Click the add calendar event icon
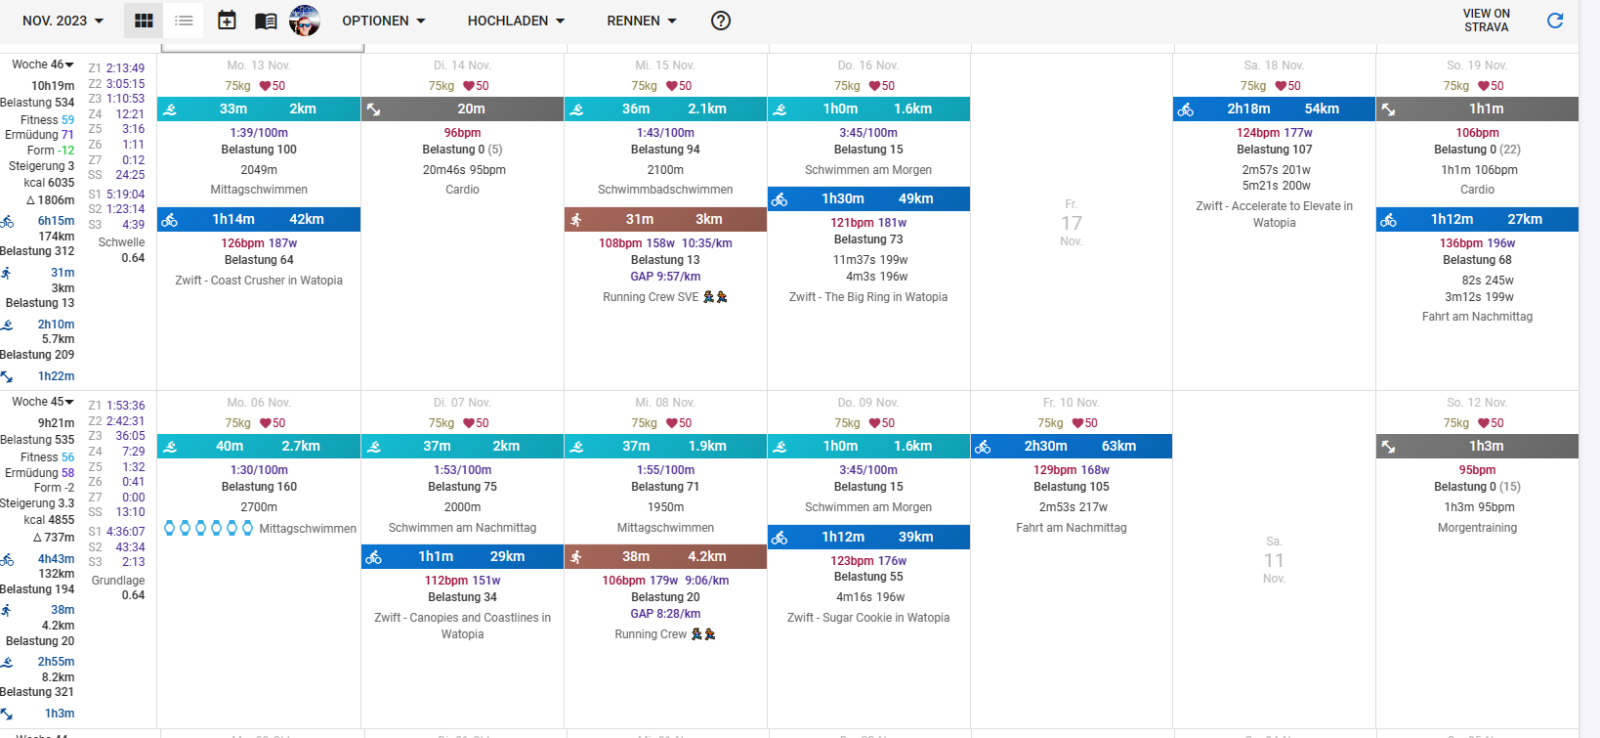Screen dimensions: 1600x738 227,20
